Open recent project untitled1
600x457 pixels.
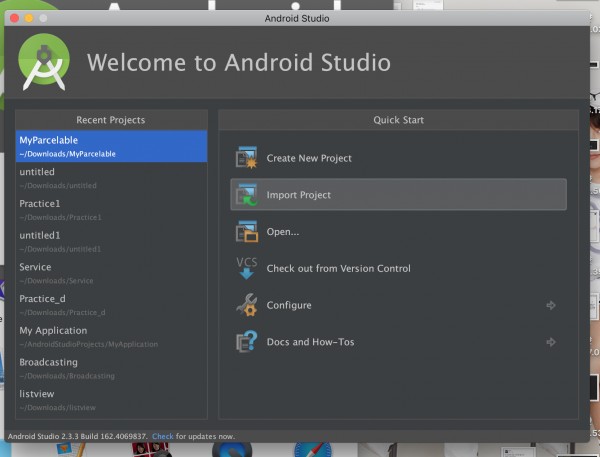click(111, 242)
